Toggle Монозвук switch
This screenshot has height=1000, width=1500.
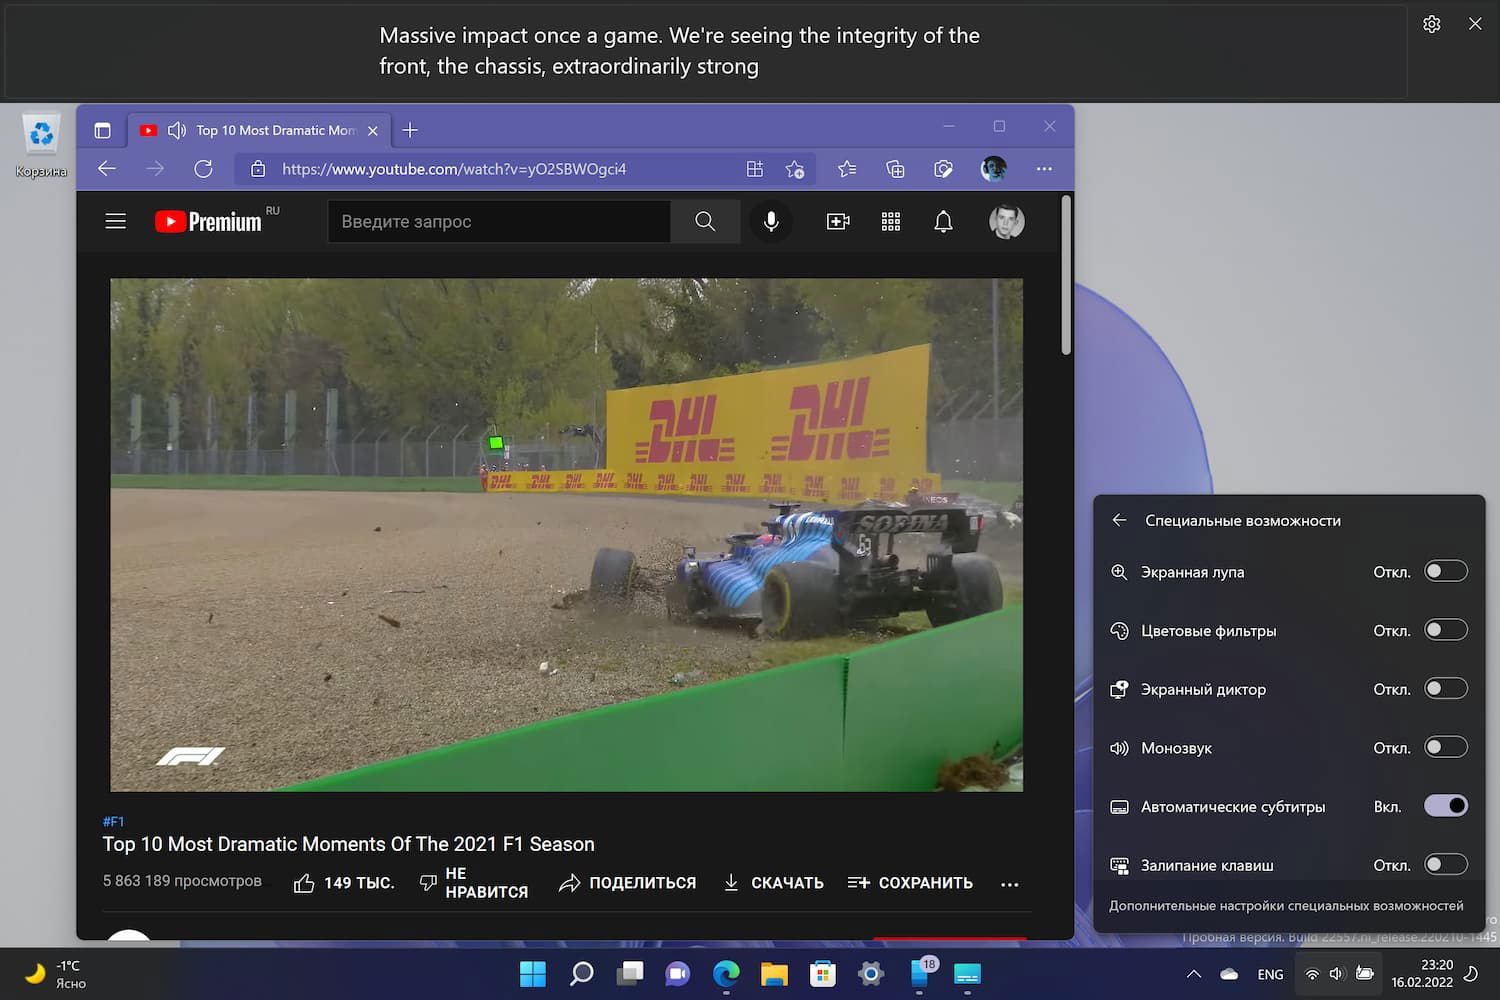pyautogui.click(x=1446, y=748)
